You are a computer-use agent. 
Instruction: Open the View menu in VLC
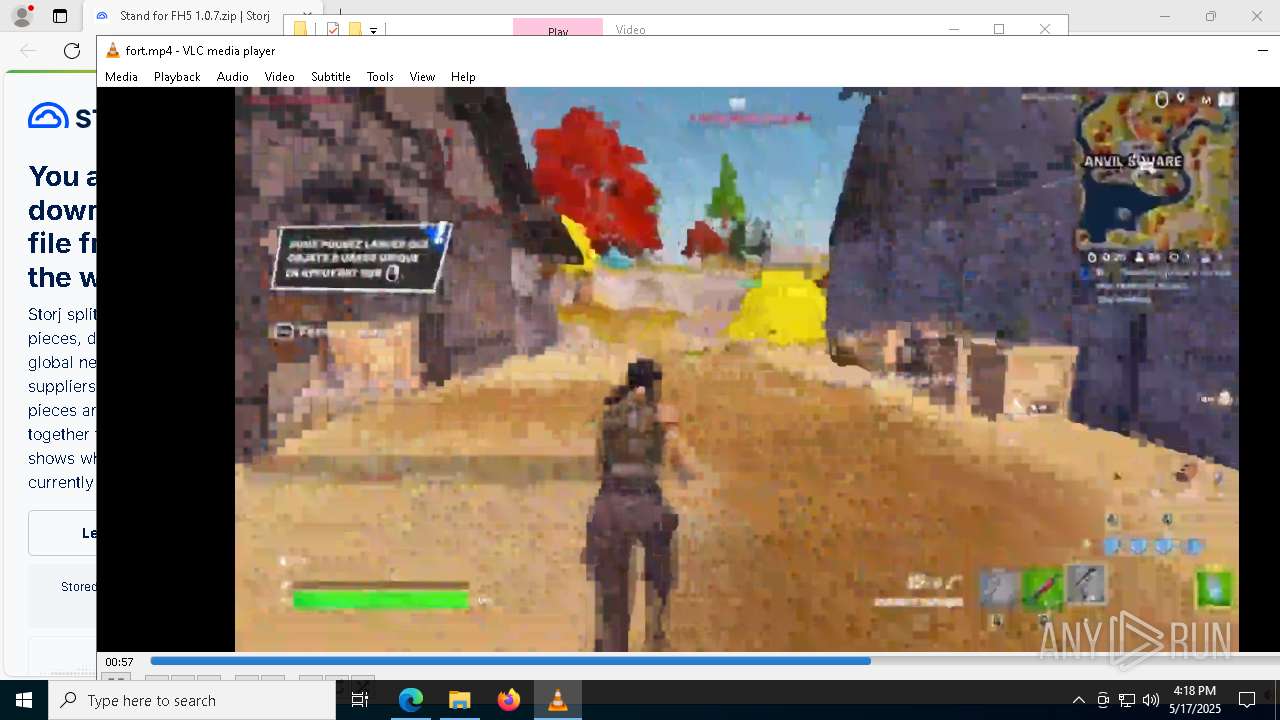pyautogui.click(x=422, y=76)
